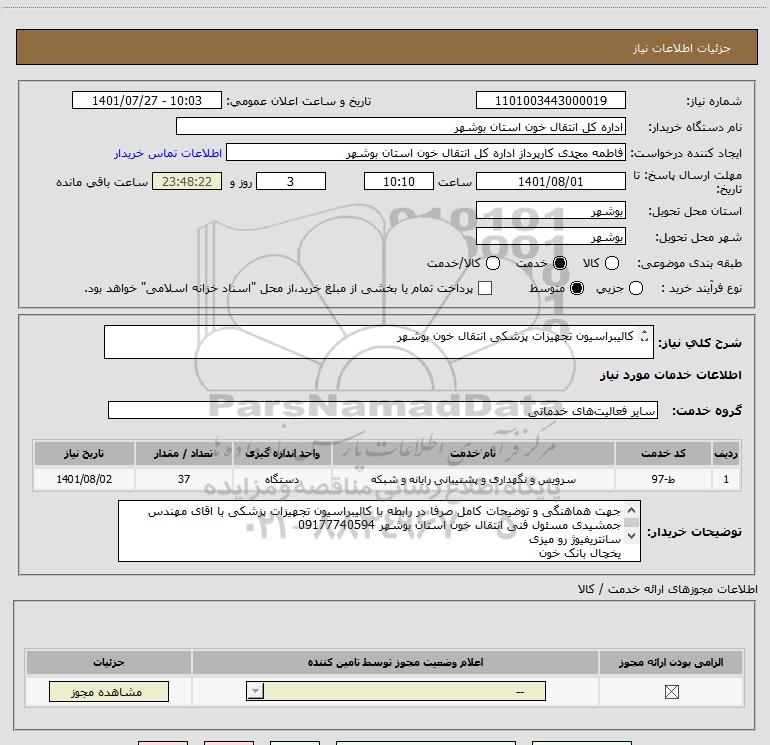This screenshot has width=770, height=745.
Task: Select the متوسط purchase type radio
Action: point(577,288)
